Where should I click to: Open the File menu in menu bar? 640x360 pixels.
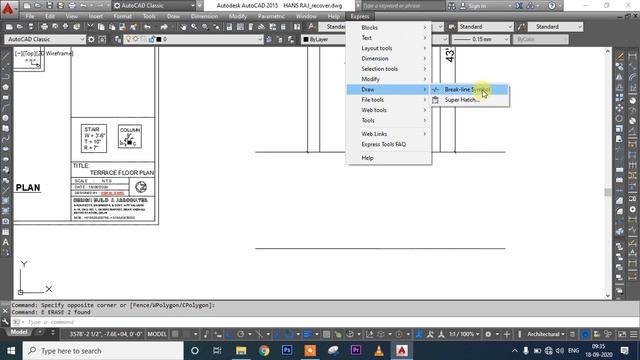coord(30,16)
